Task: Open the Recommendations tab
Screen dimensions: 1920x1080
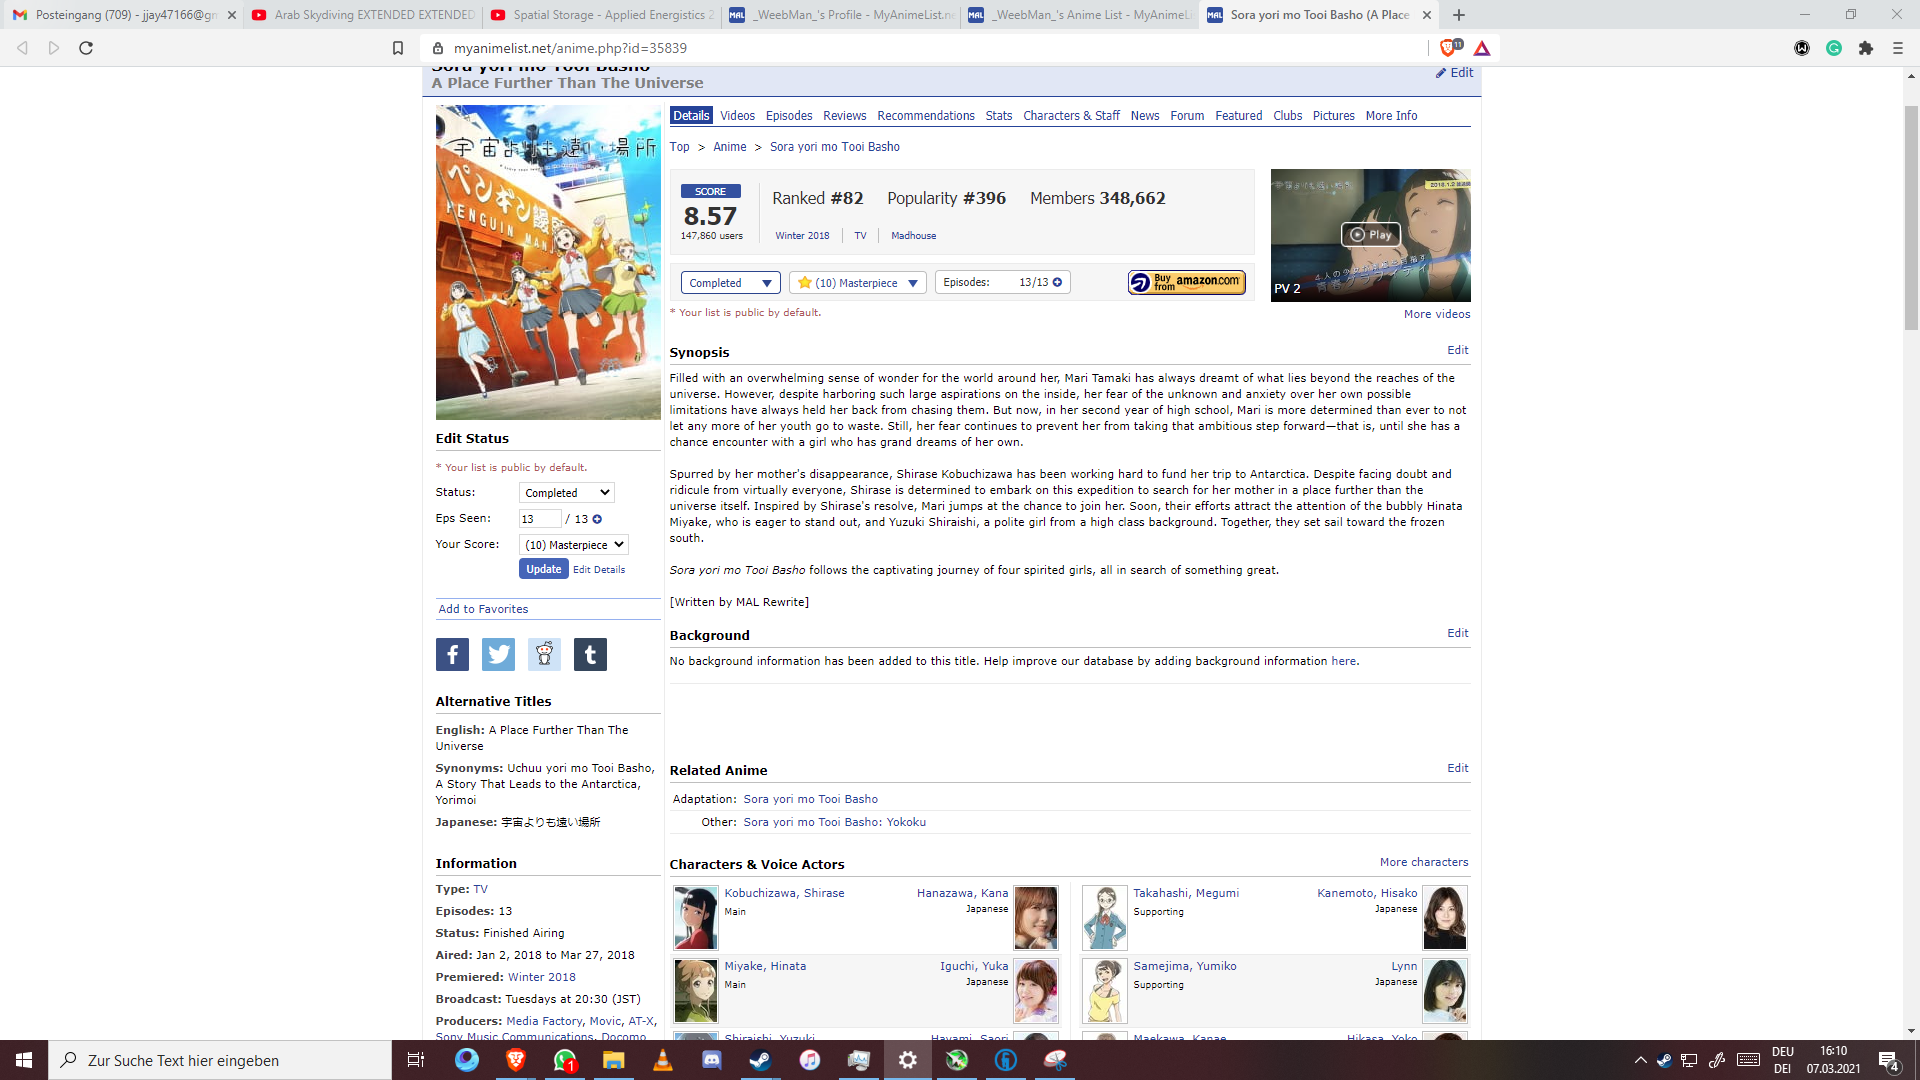Action: click(926, 116)
